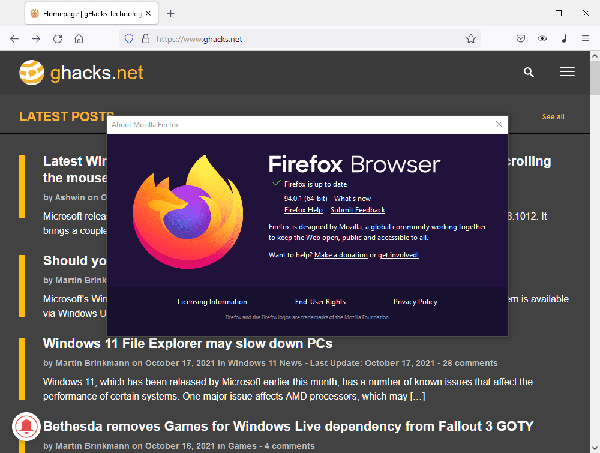The width and height of the screenshot is (600, 453).
Task: Open article Windows 11 File Explorer may slow down PCs
Action: [x=188, y=343]
